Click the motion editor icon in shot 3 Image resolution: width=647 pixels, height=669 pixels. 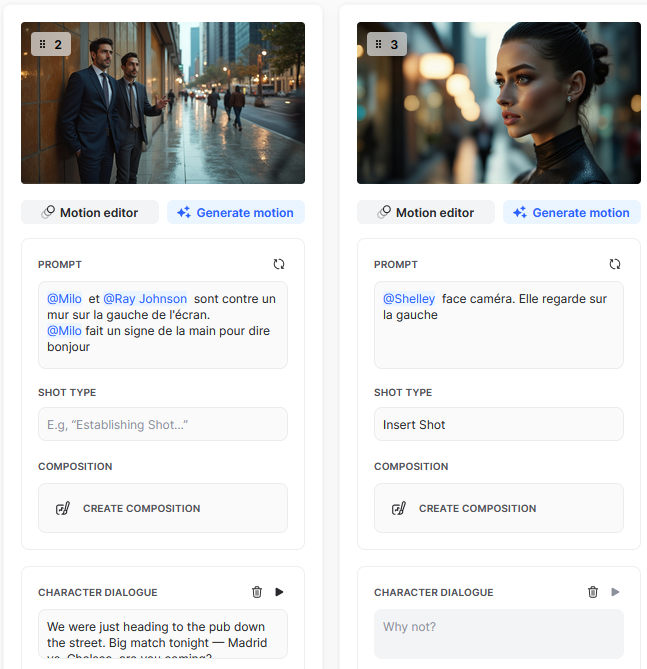(x=384, y=212)
